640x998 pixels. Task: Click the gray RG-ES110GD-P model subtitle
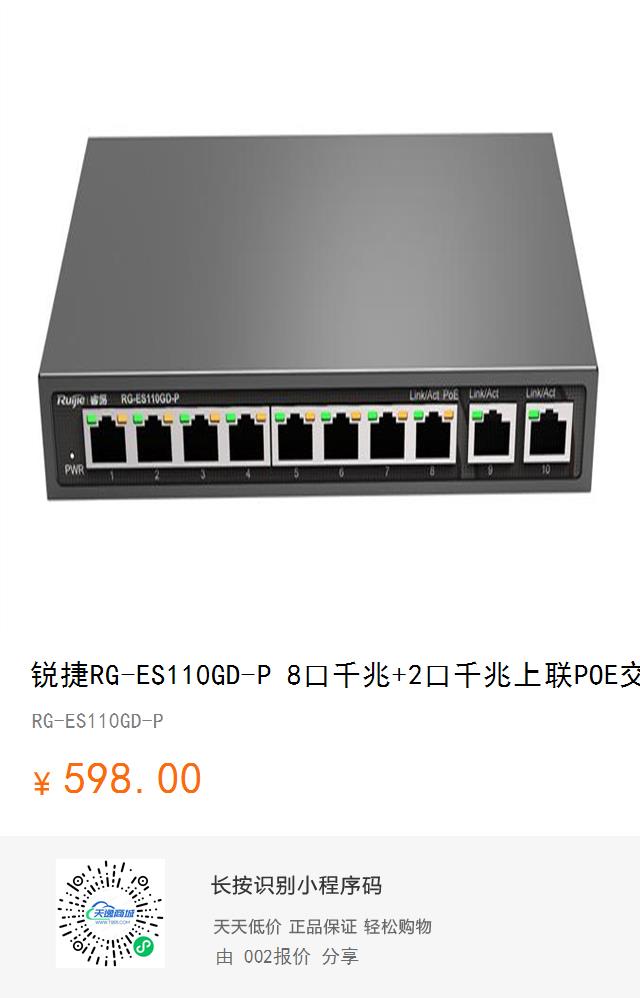click(97, 721)
